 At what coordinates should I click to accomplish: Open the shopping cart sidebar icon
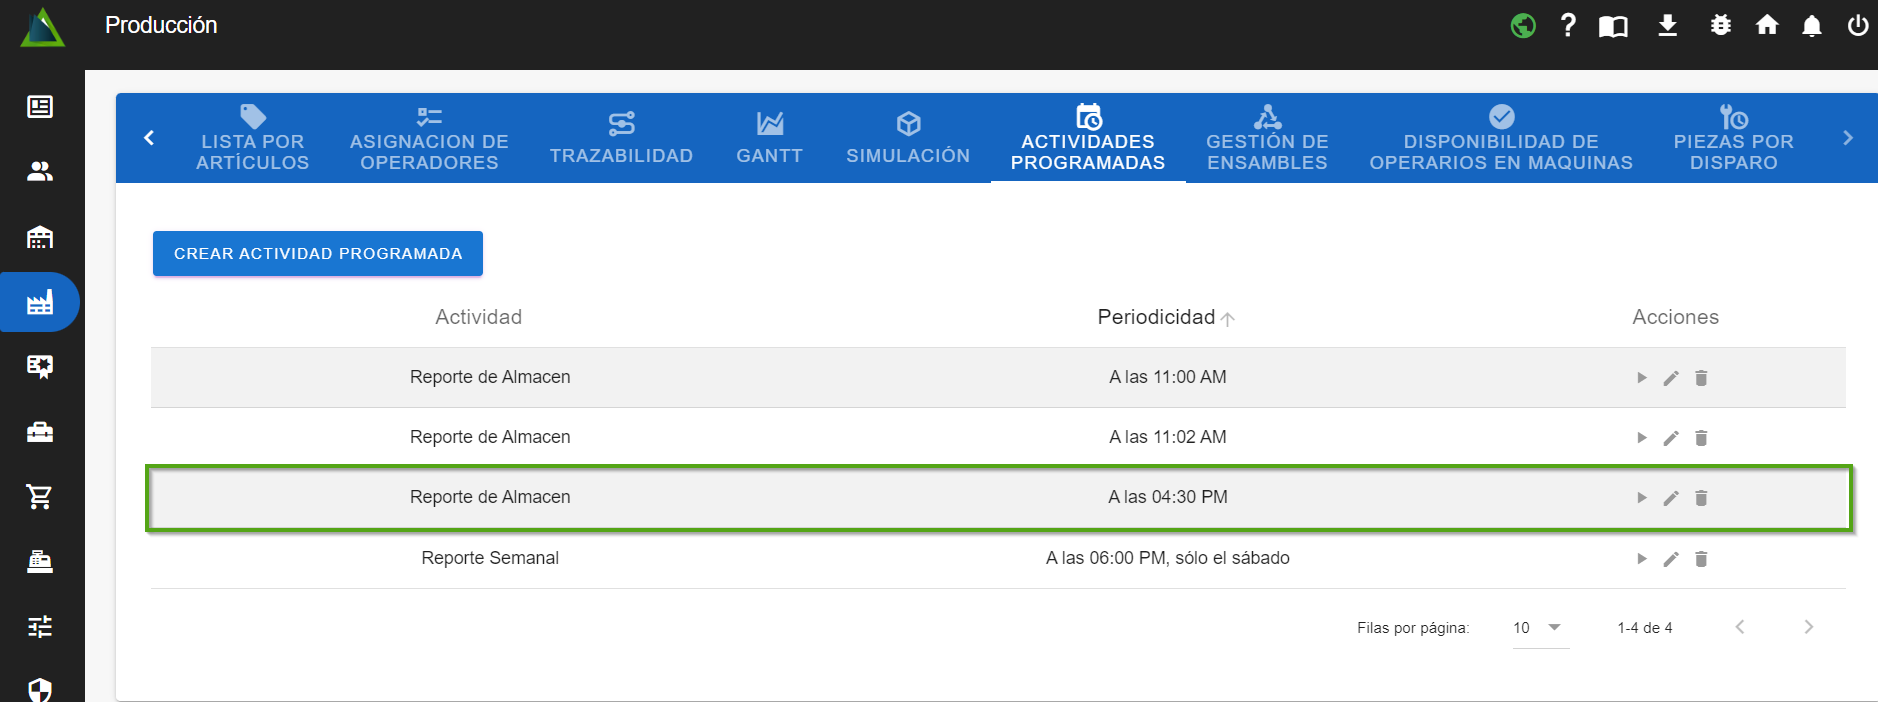point(40,496)
